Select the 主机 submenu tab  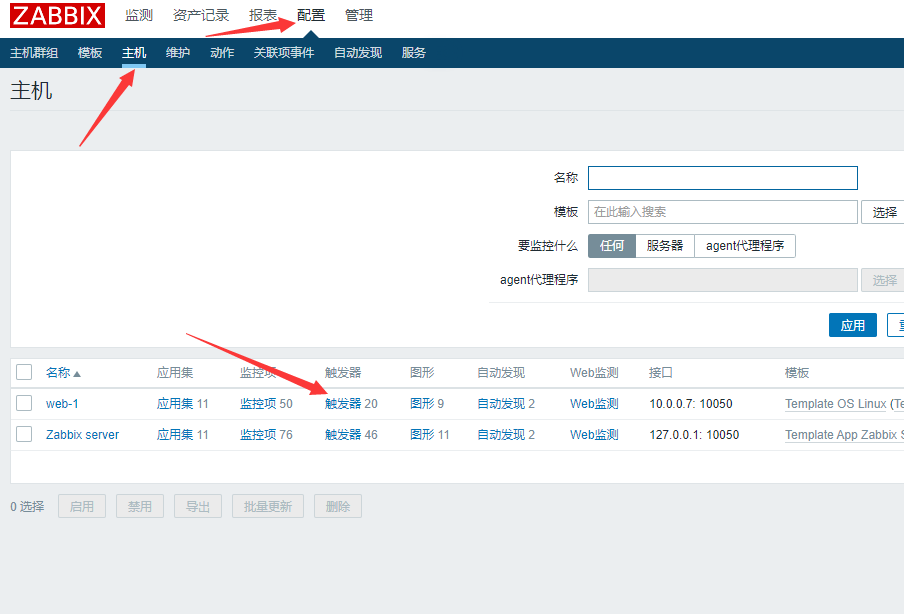[134, 53]
